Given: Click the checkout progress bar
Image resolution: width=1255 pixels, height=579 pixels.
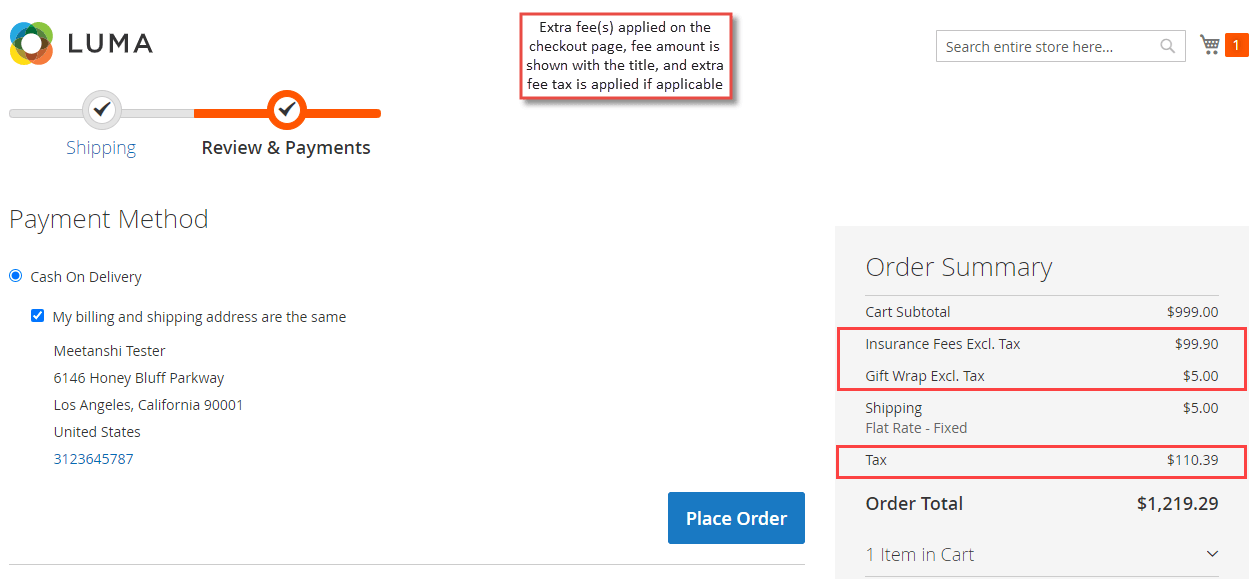Looking at the screenshot, I should pyautogui.click(x=195, y=113).
